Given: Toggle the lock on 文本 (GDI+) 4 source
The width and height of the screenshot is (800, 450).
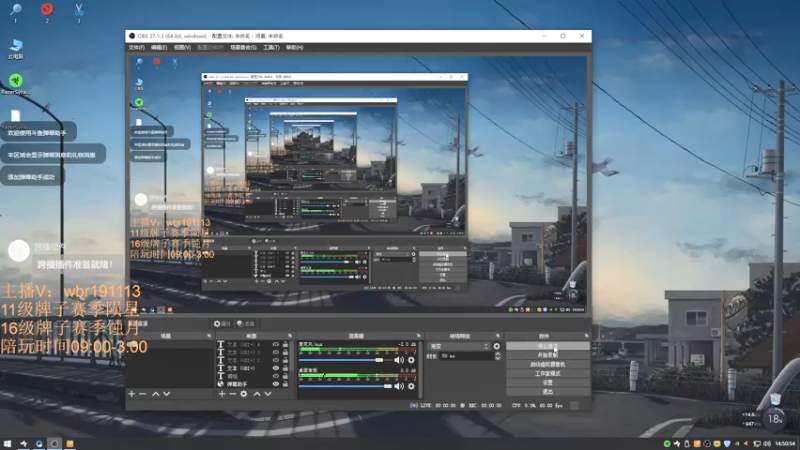Looking at the screenshot, I should [x=285, y=344].
